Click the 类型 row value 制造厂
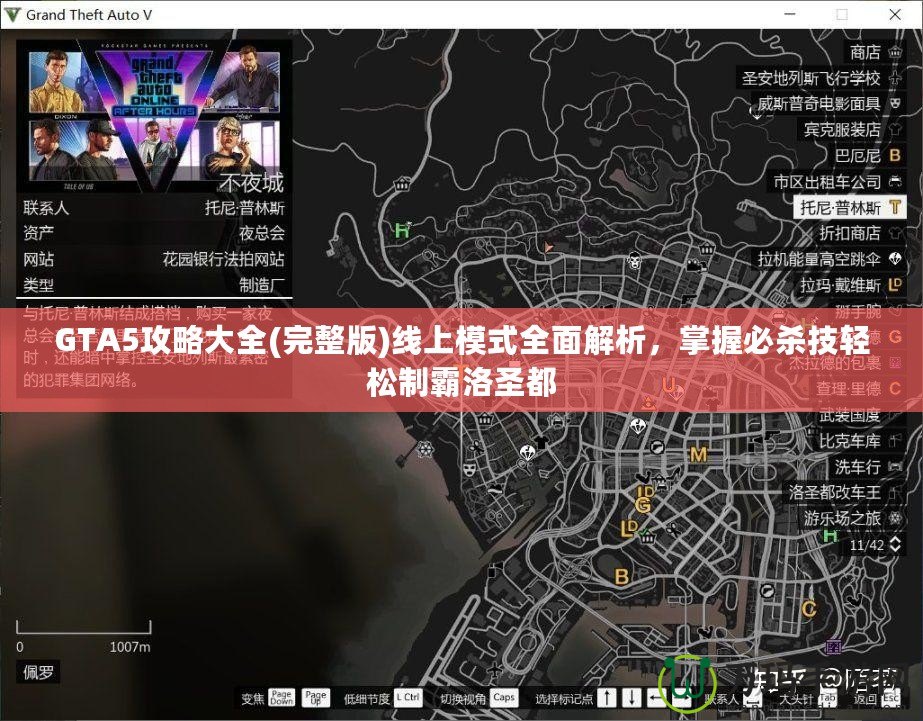The image size is (923, 721). [x=261, y=285]
